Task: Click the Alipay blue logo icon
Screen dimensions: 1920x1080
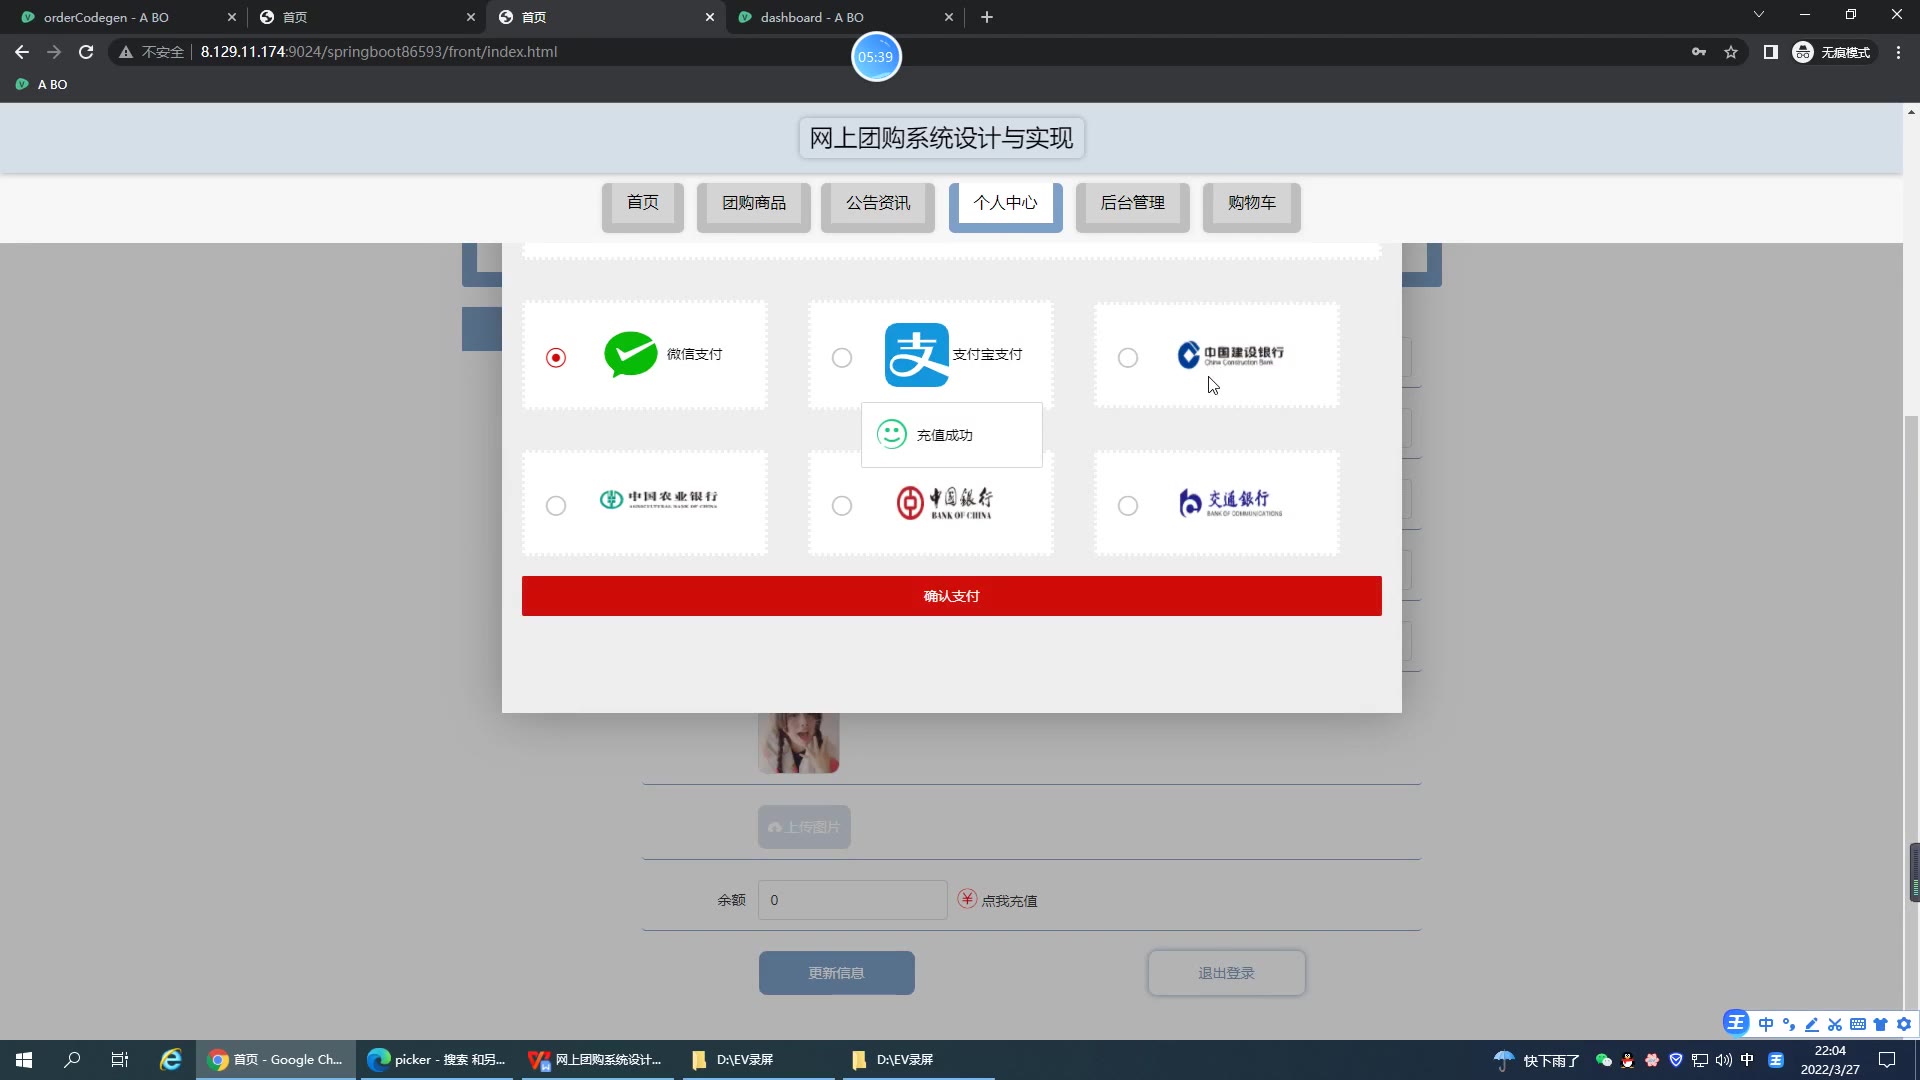Action: (916, 354)
